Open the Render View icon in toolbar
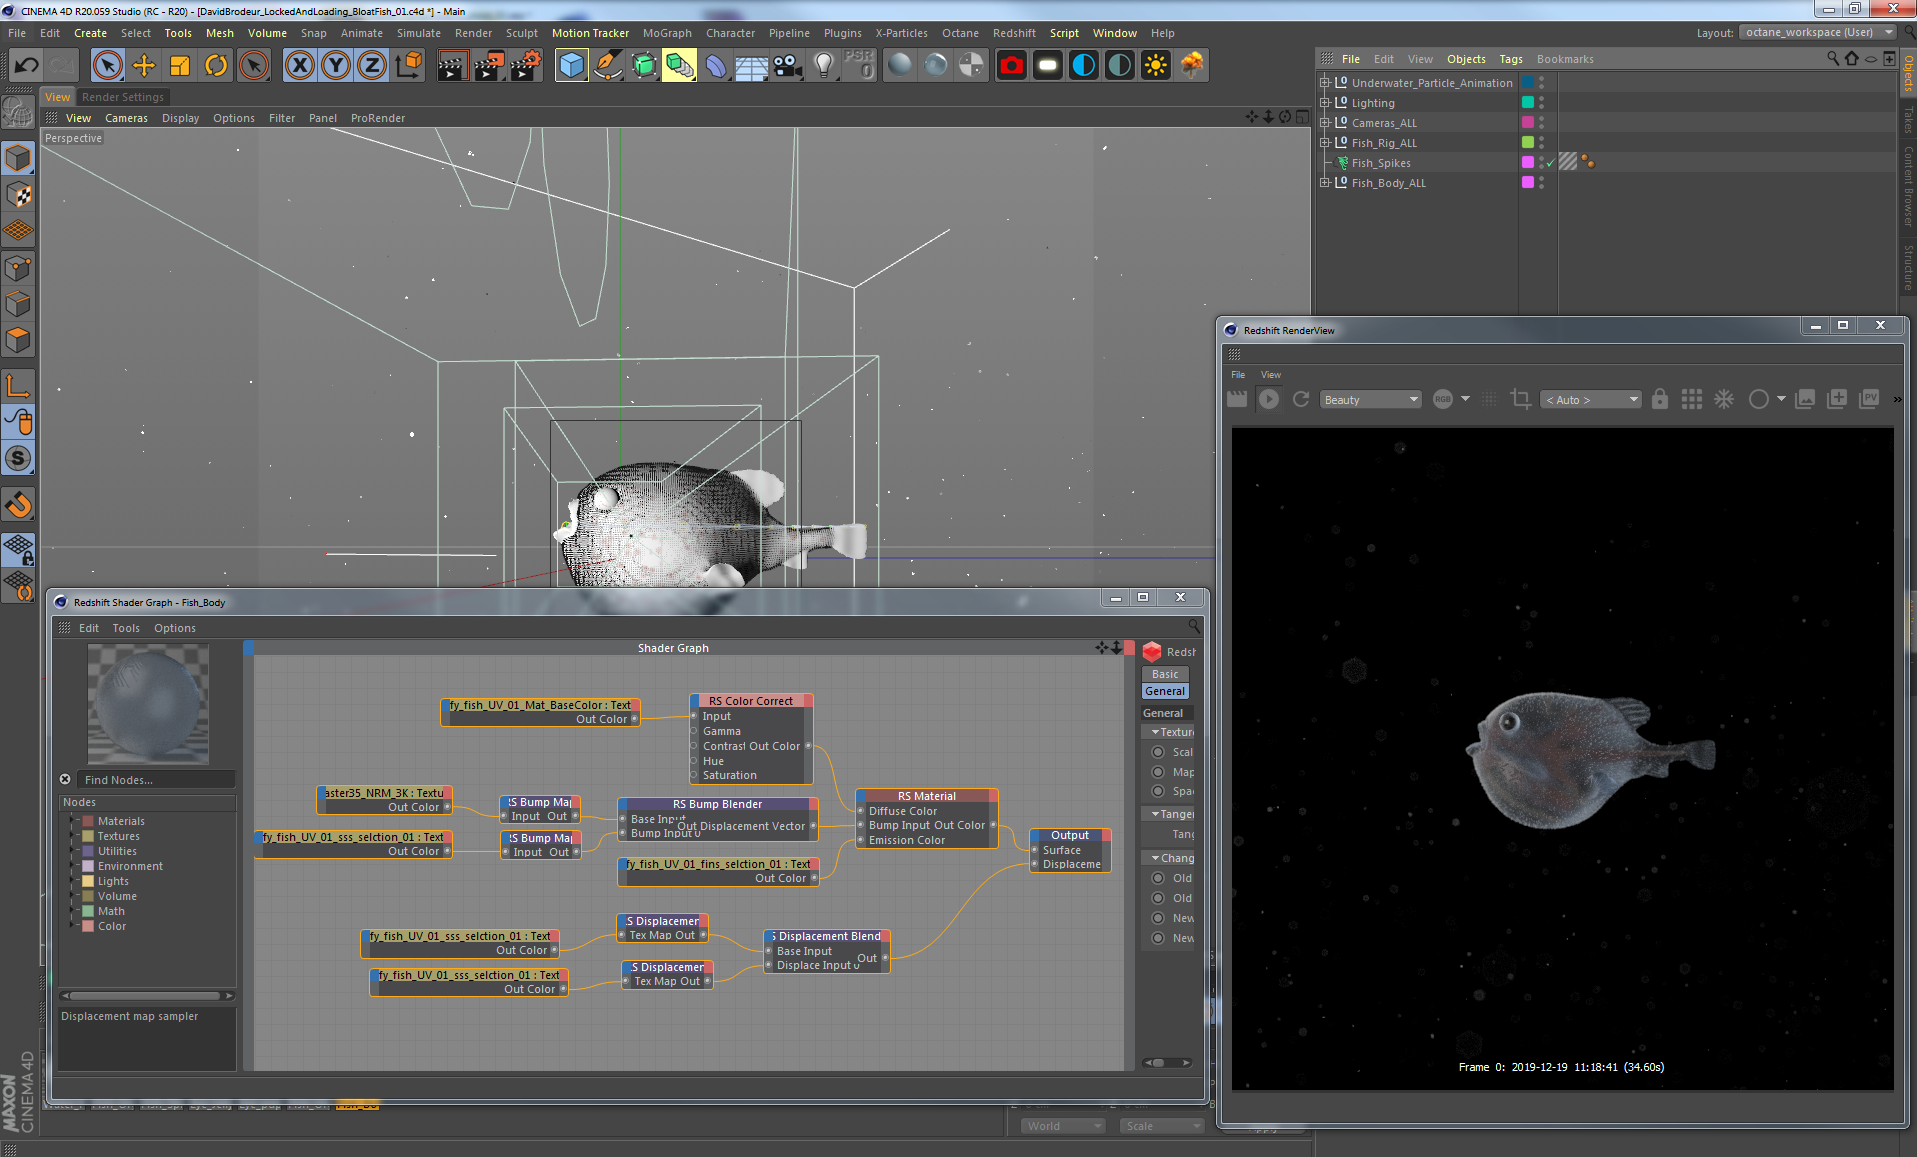 (1012, 65)
